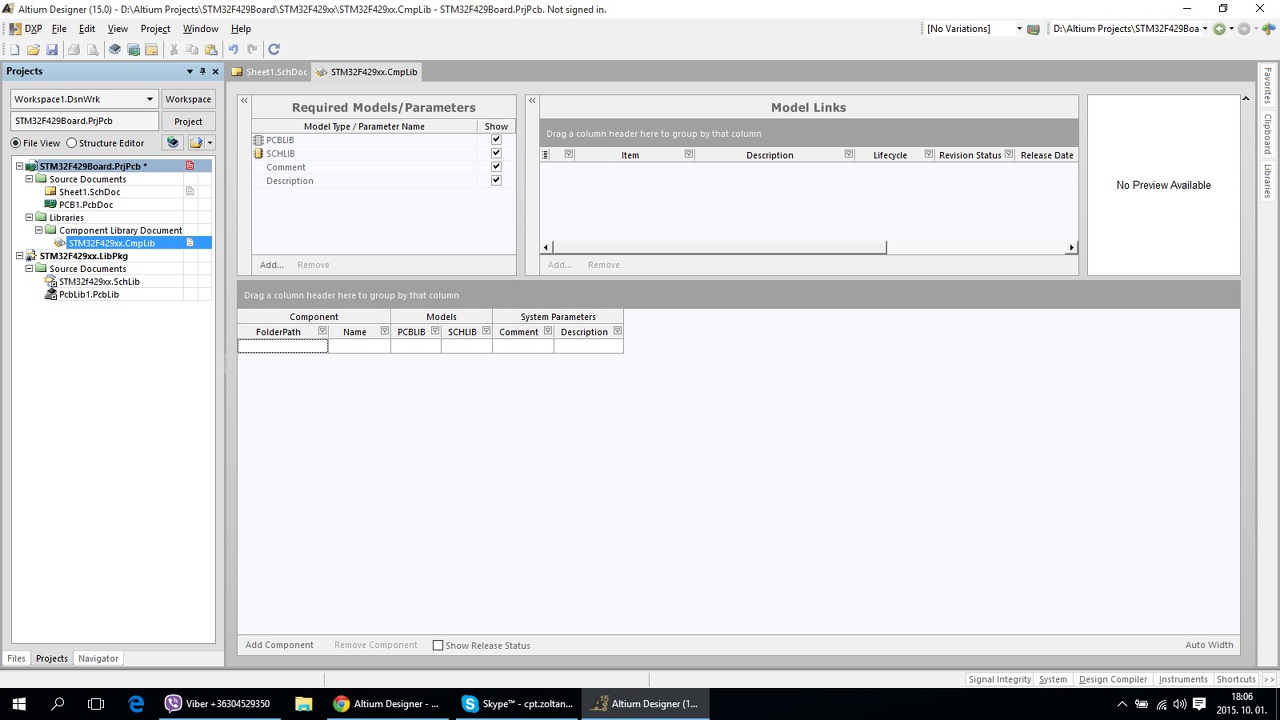Viewport: 1280px width, 720px height.
Task: Collapse the Component Library Document node
Action: (x=39, y=230)
